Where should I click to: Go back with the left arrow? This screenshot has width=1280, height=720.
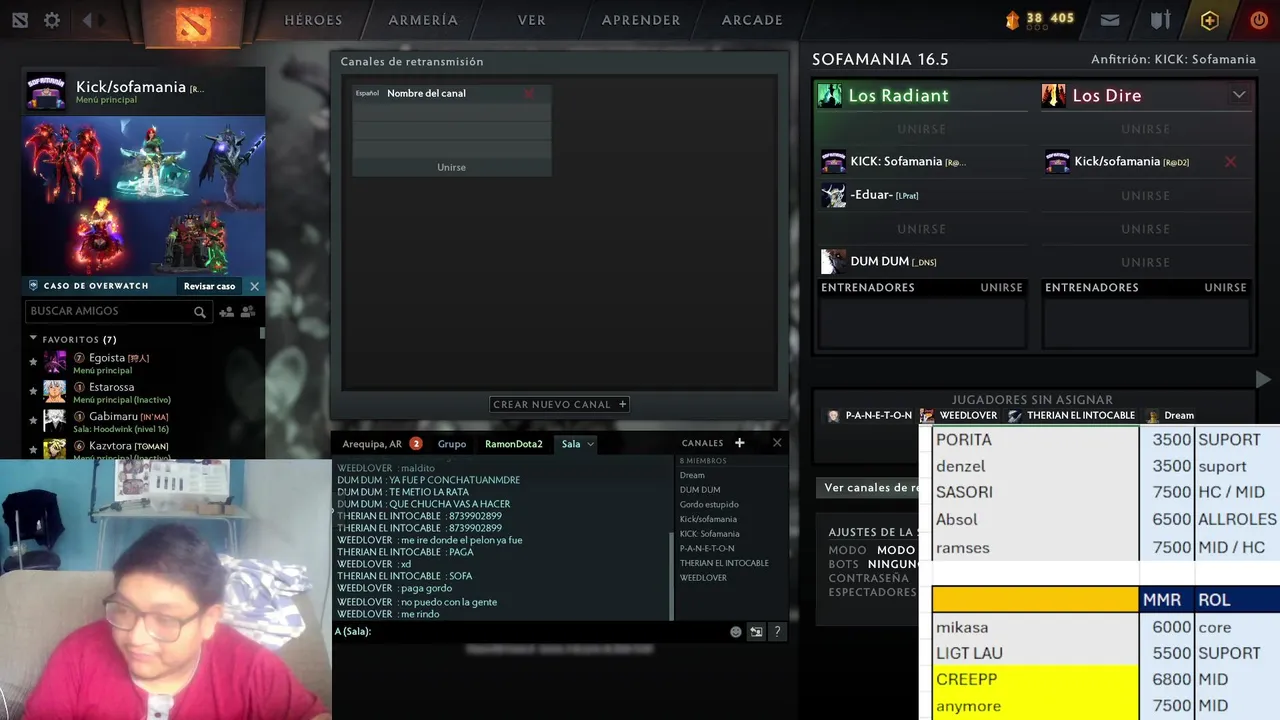[x=87, y=20]
